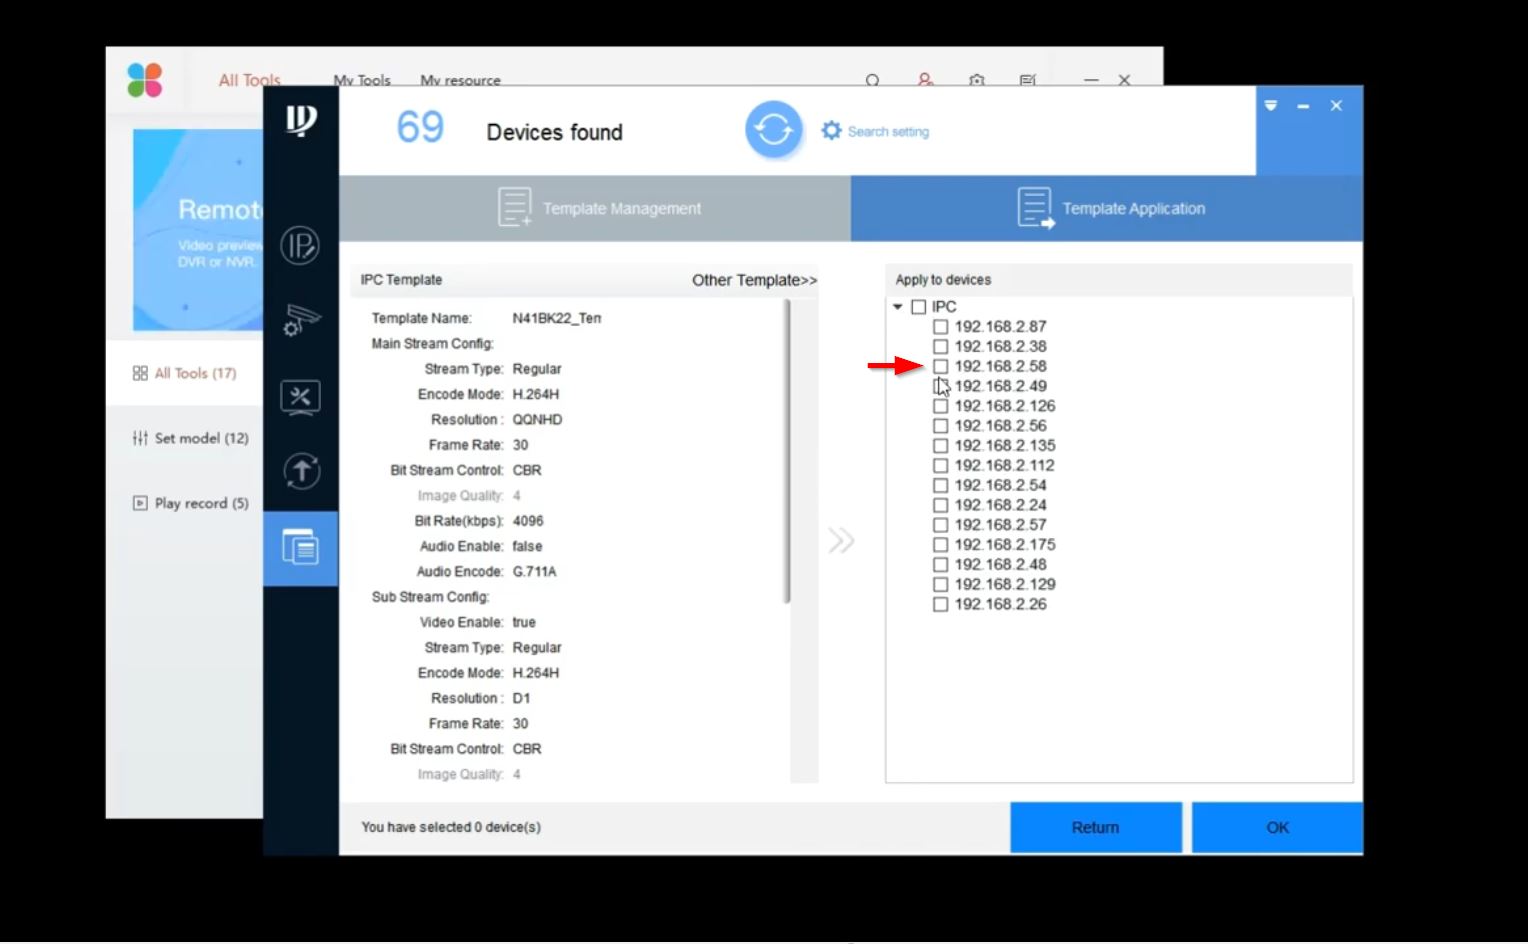Viewport: 1528px width, 944px height.
Task: Click the 192.168.2.49 device row text
Action: coord(1000,386)
